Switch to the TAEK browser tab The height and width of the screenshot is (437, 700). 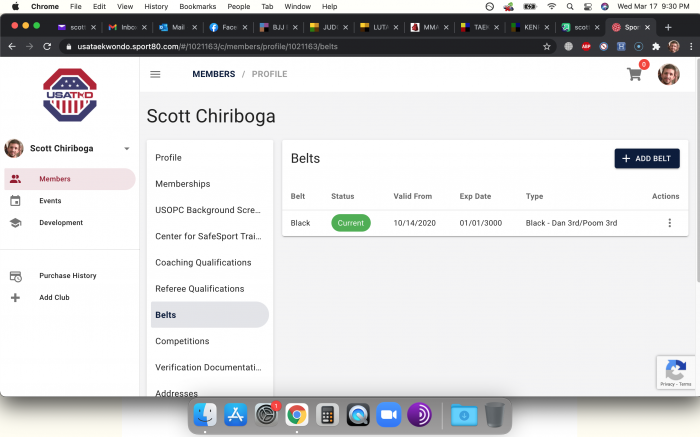480,27
